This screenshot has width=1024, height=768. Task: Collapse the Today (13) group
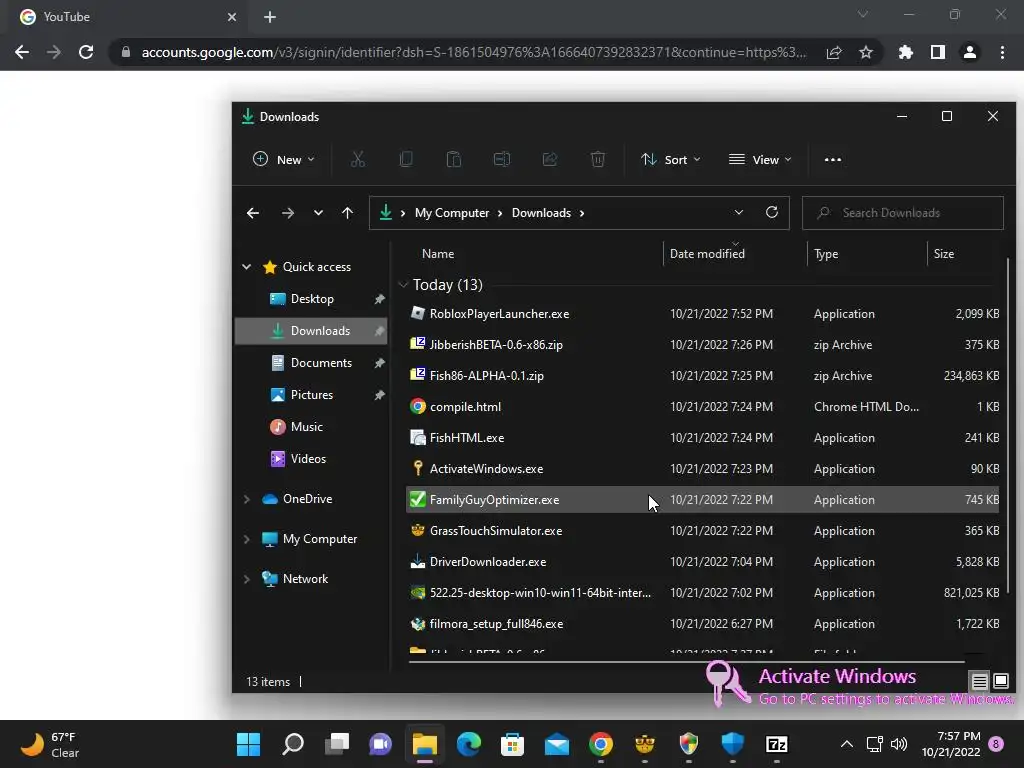point(403,285)
